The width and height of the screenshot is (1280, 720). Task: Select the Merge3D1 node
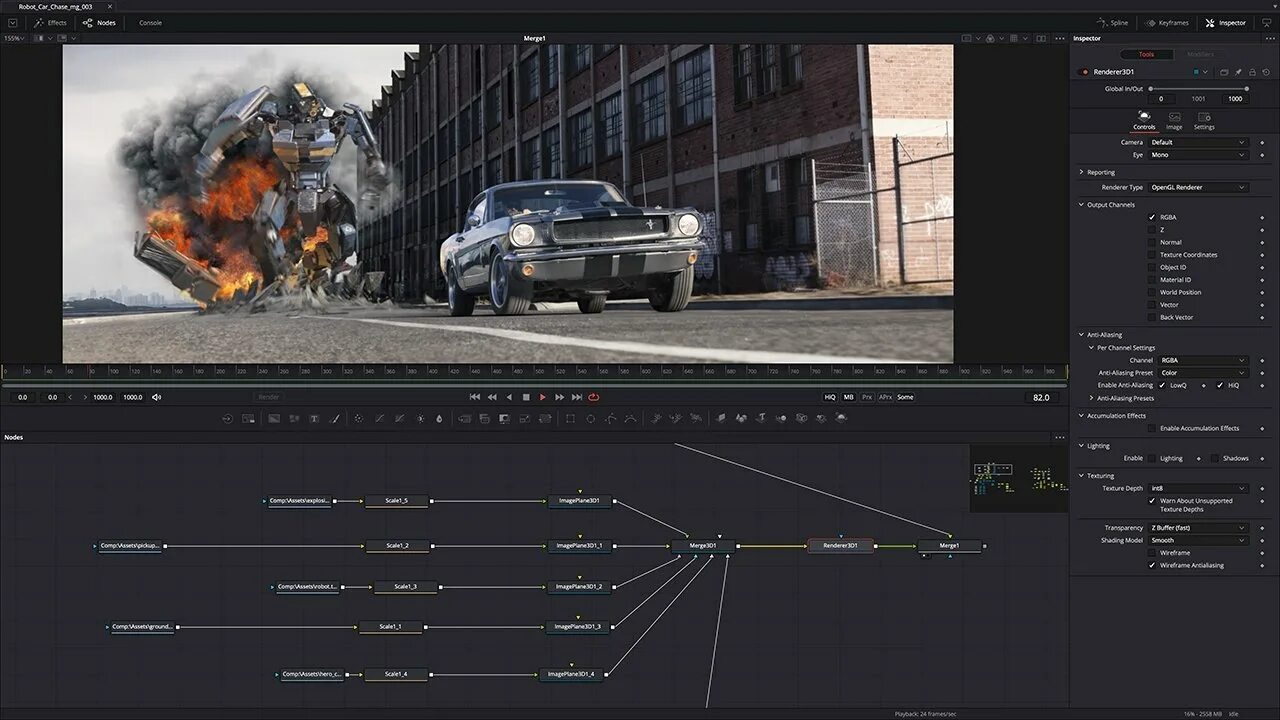tap(703, 546)
